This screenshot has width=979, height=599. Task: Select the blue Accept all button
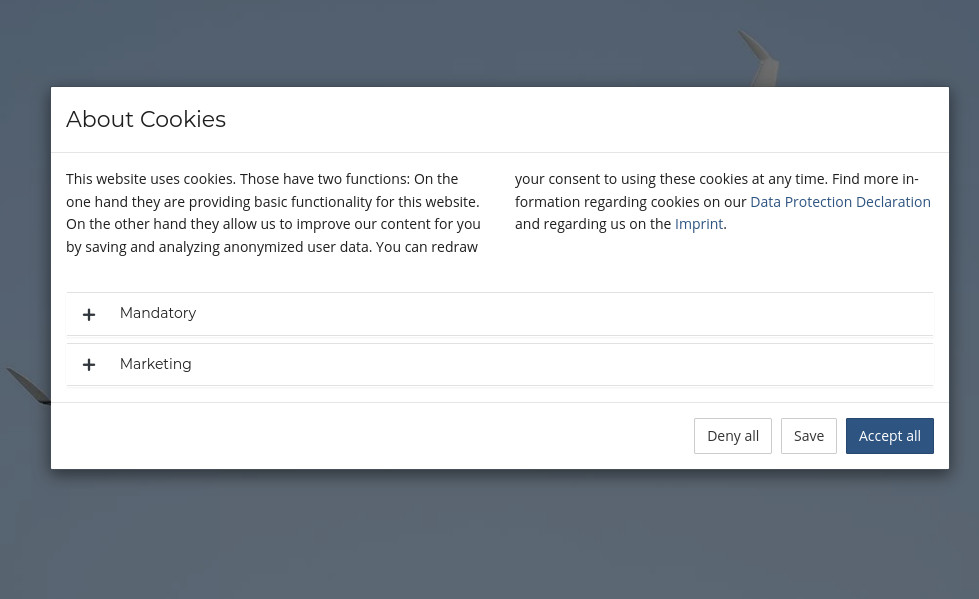click(889, 436)
